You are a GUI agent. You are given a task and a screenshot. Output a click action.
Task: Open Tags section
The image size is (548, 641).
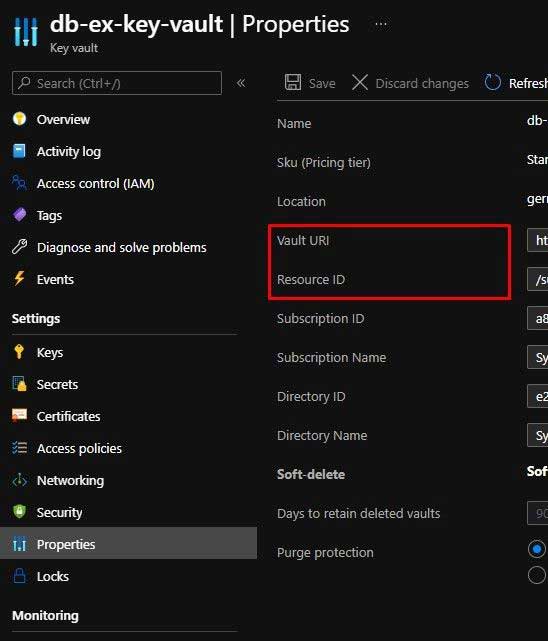(49, 215)
